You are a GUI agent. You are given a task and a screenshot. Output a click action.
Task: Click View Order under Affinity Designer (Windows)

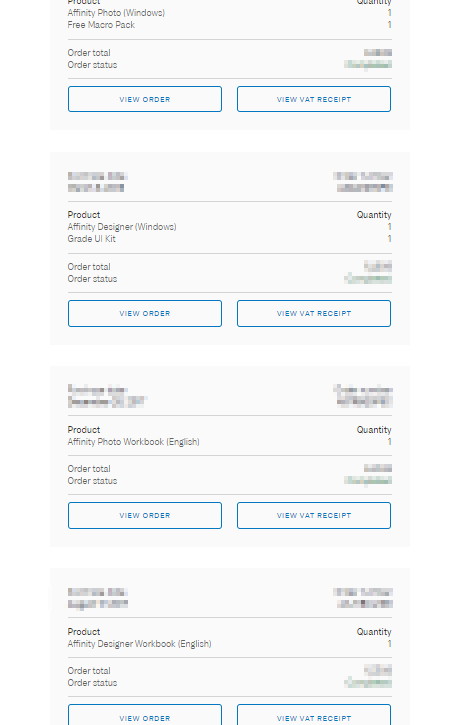(145, 313)
